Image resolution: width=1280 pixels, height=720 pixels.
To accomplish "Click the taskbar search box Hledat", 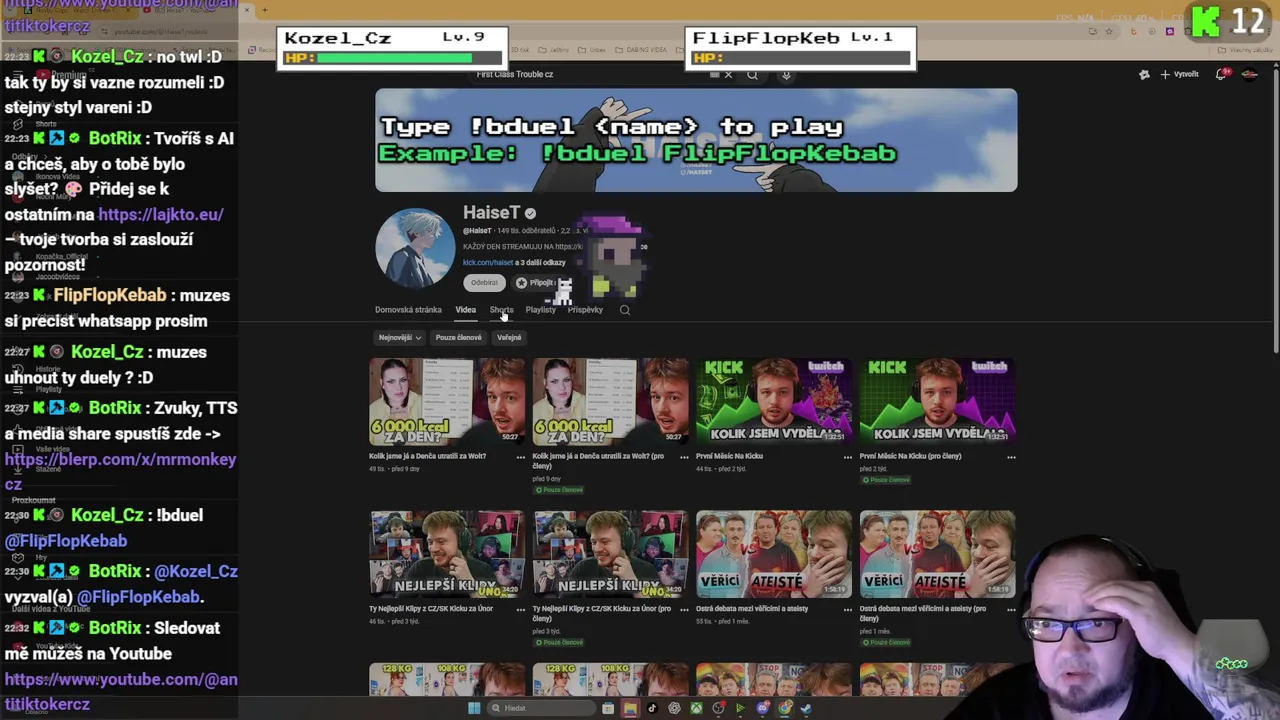I will 541,708.
